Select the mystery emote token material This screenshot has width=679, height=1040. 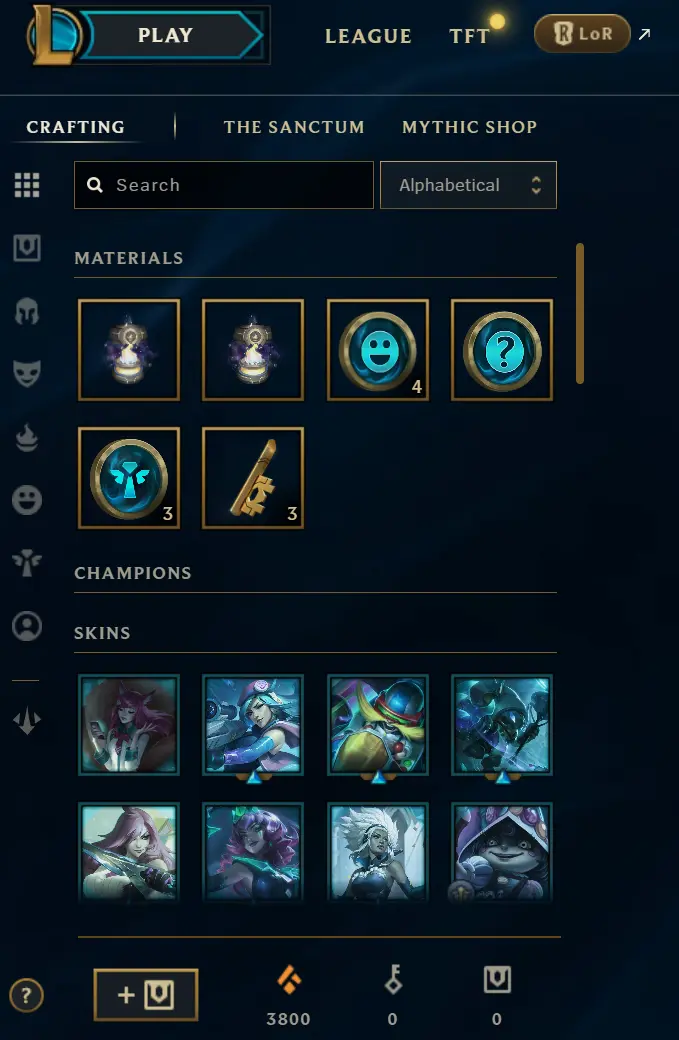tap(502, 350)
